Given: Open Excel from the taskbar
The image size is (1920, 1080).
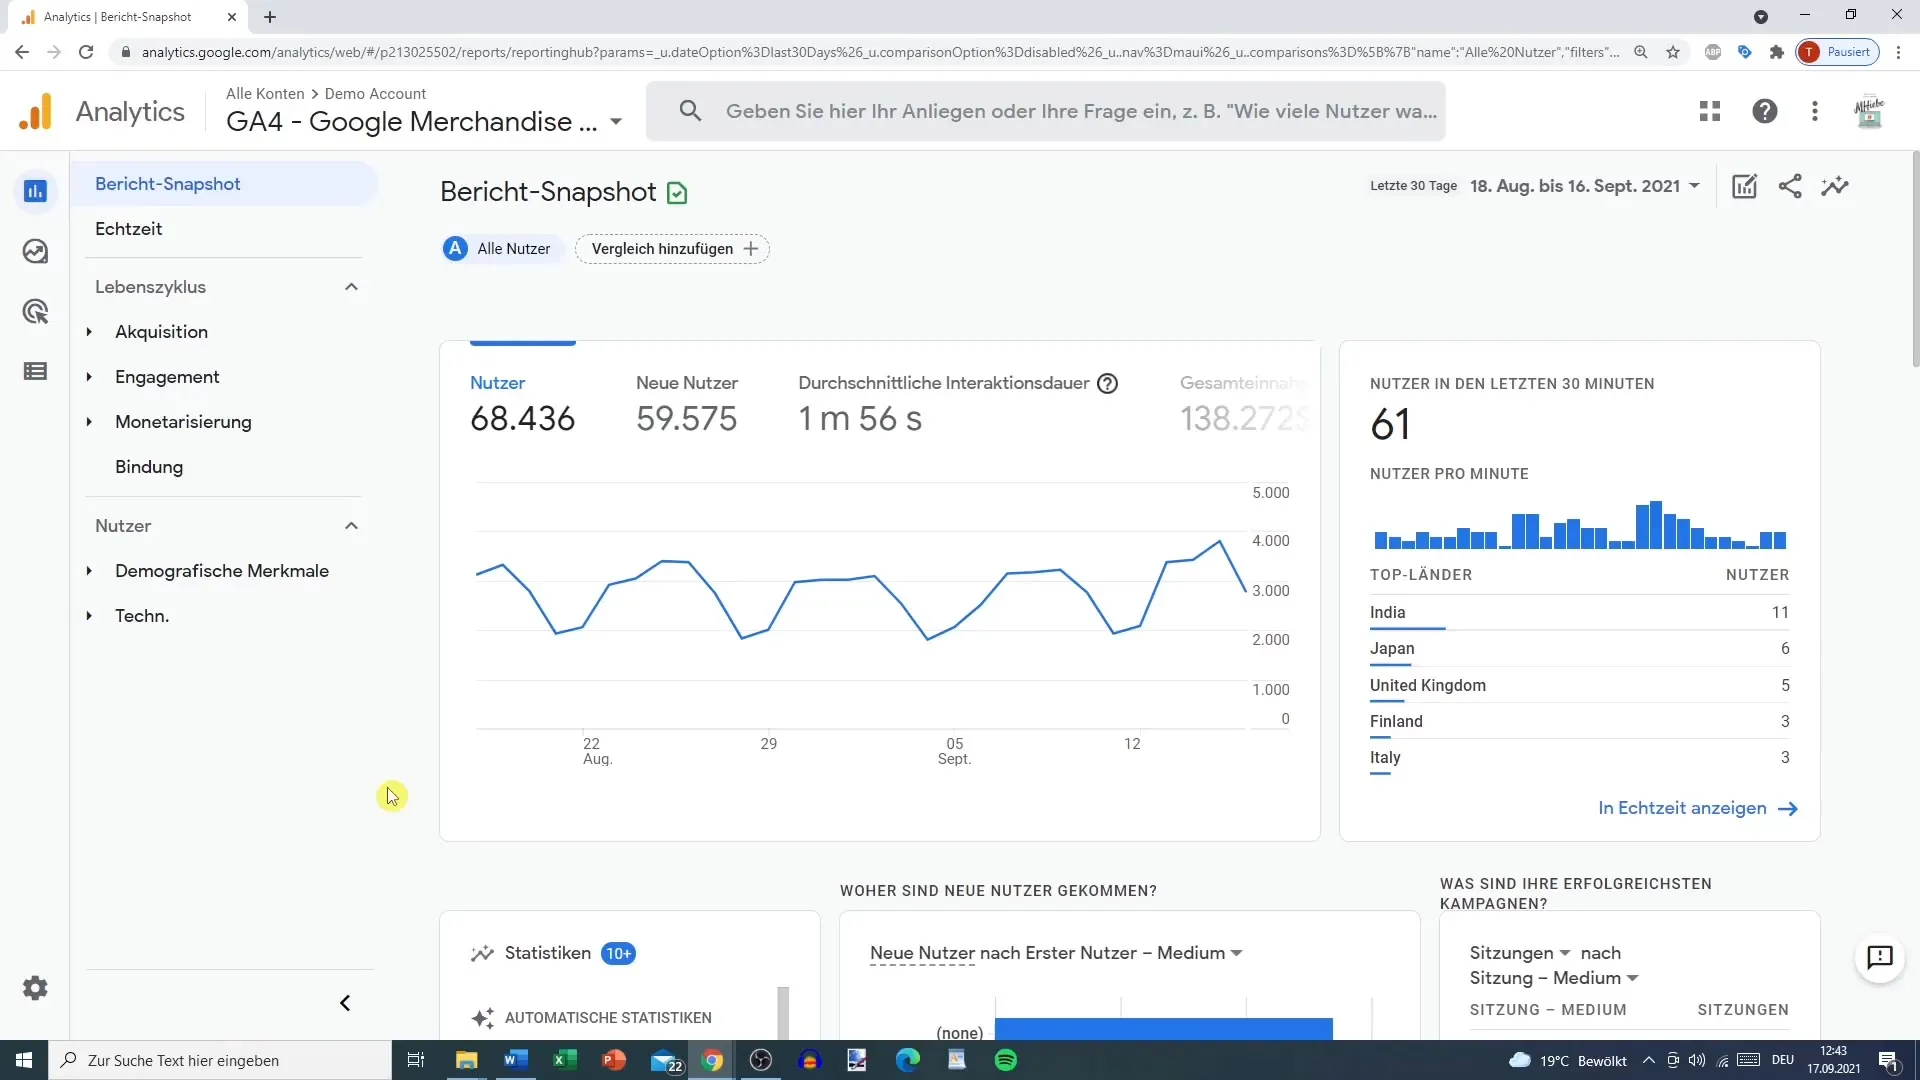Looking at the screenshot, I should pos(564,1060).
